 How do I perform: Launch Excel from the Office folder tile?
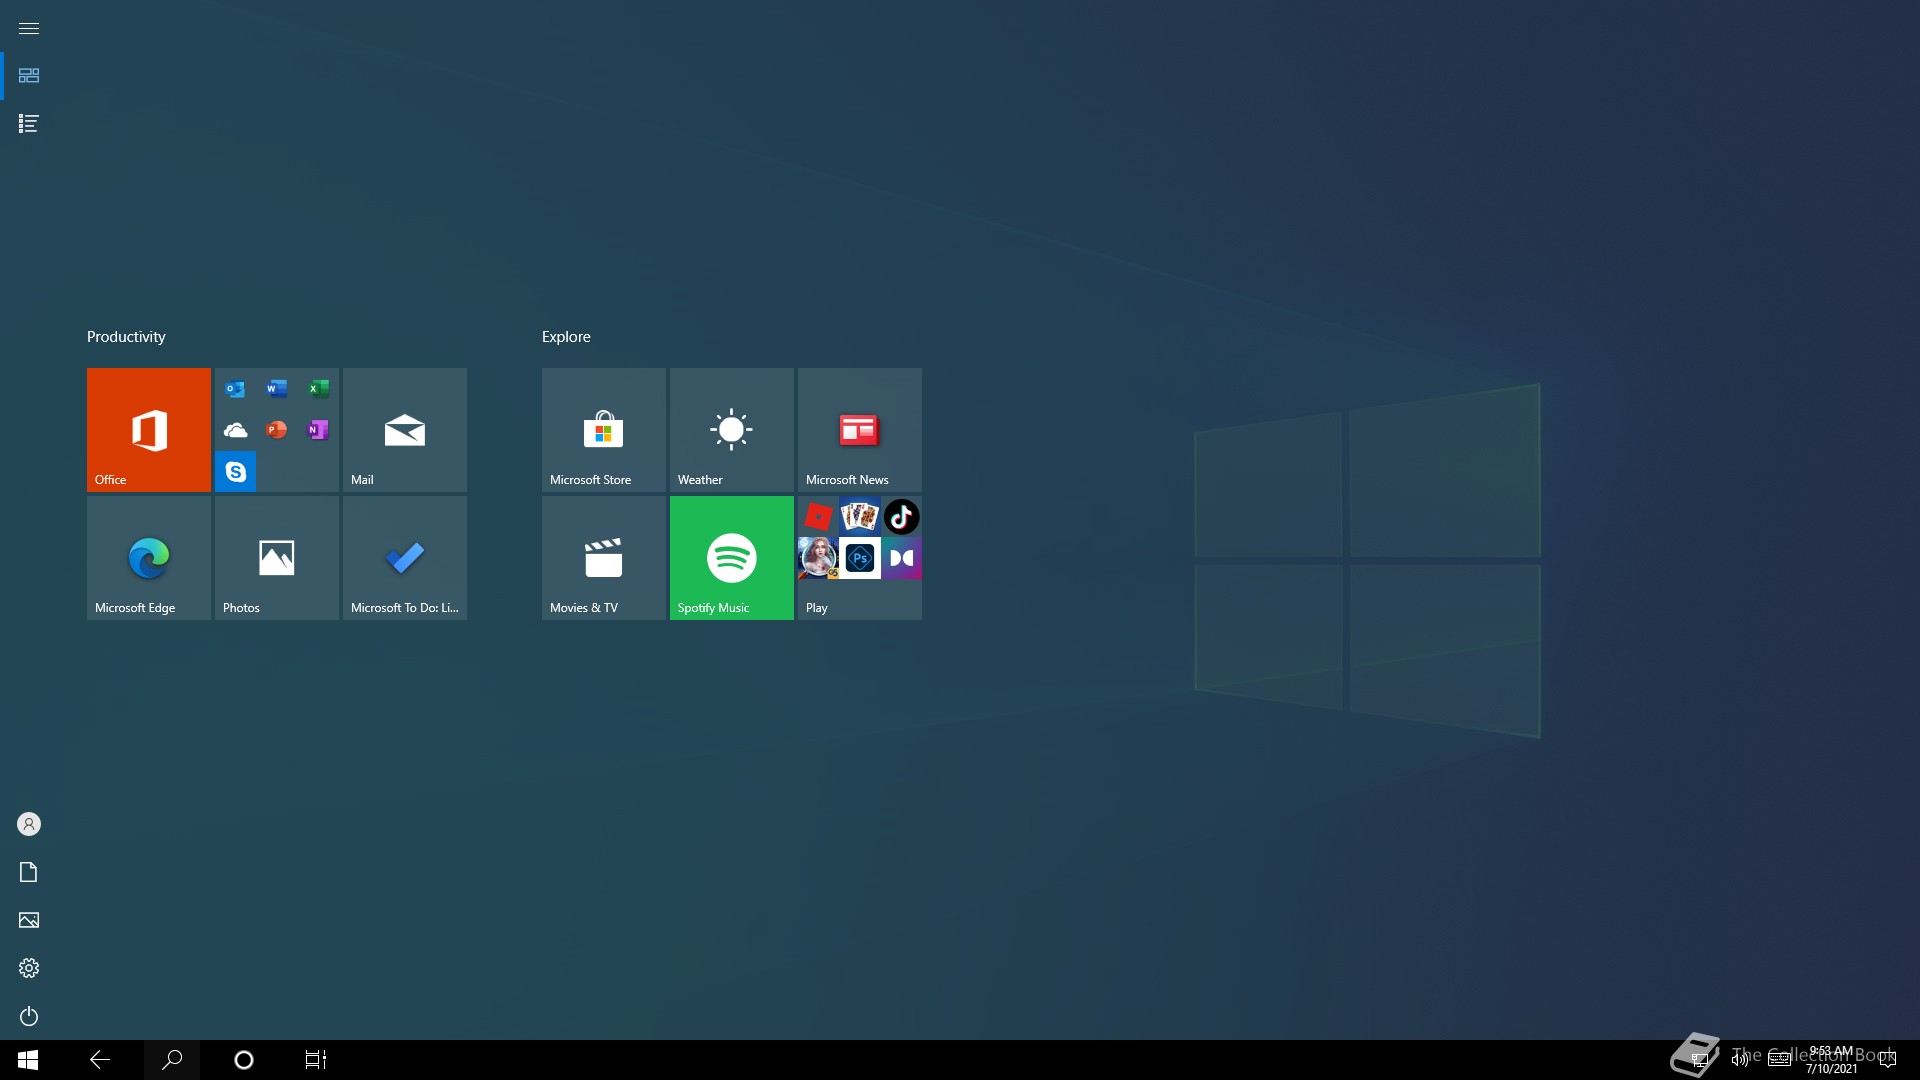318,389
